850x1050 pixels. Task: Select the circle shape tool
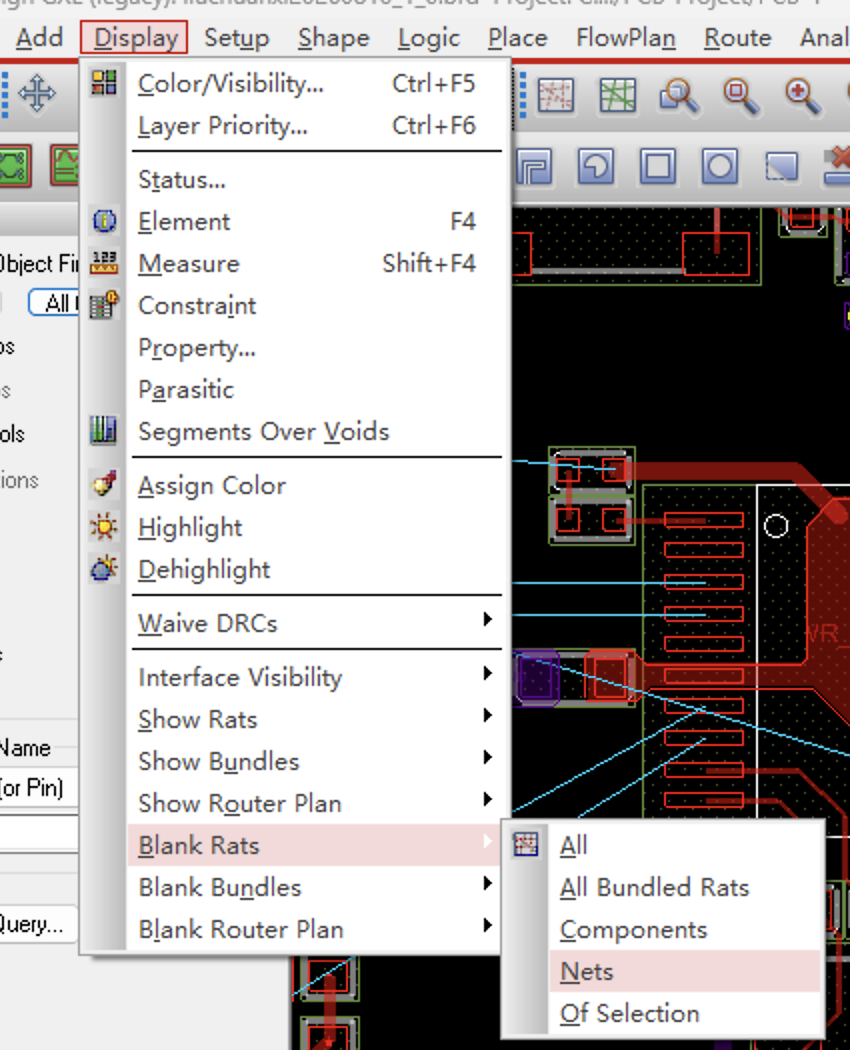point(720,165)
